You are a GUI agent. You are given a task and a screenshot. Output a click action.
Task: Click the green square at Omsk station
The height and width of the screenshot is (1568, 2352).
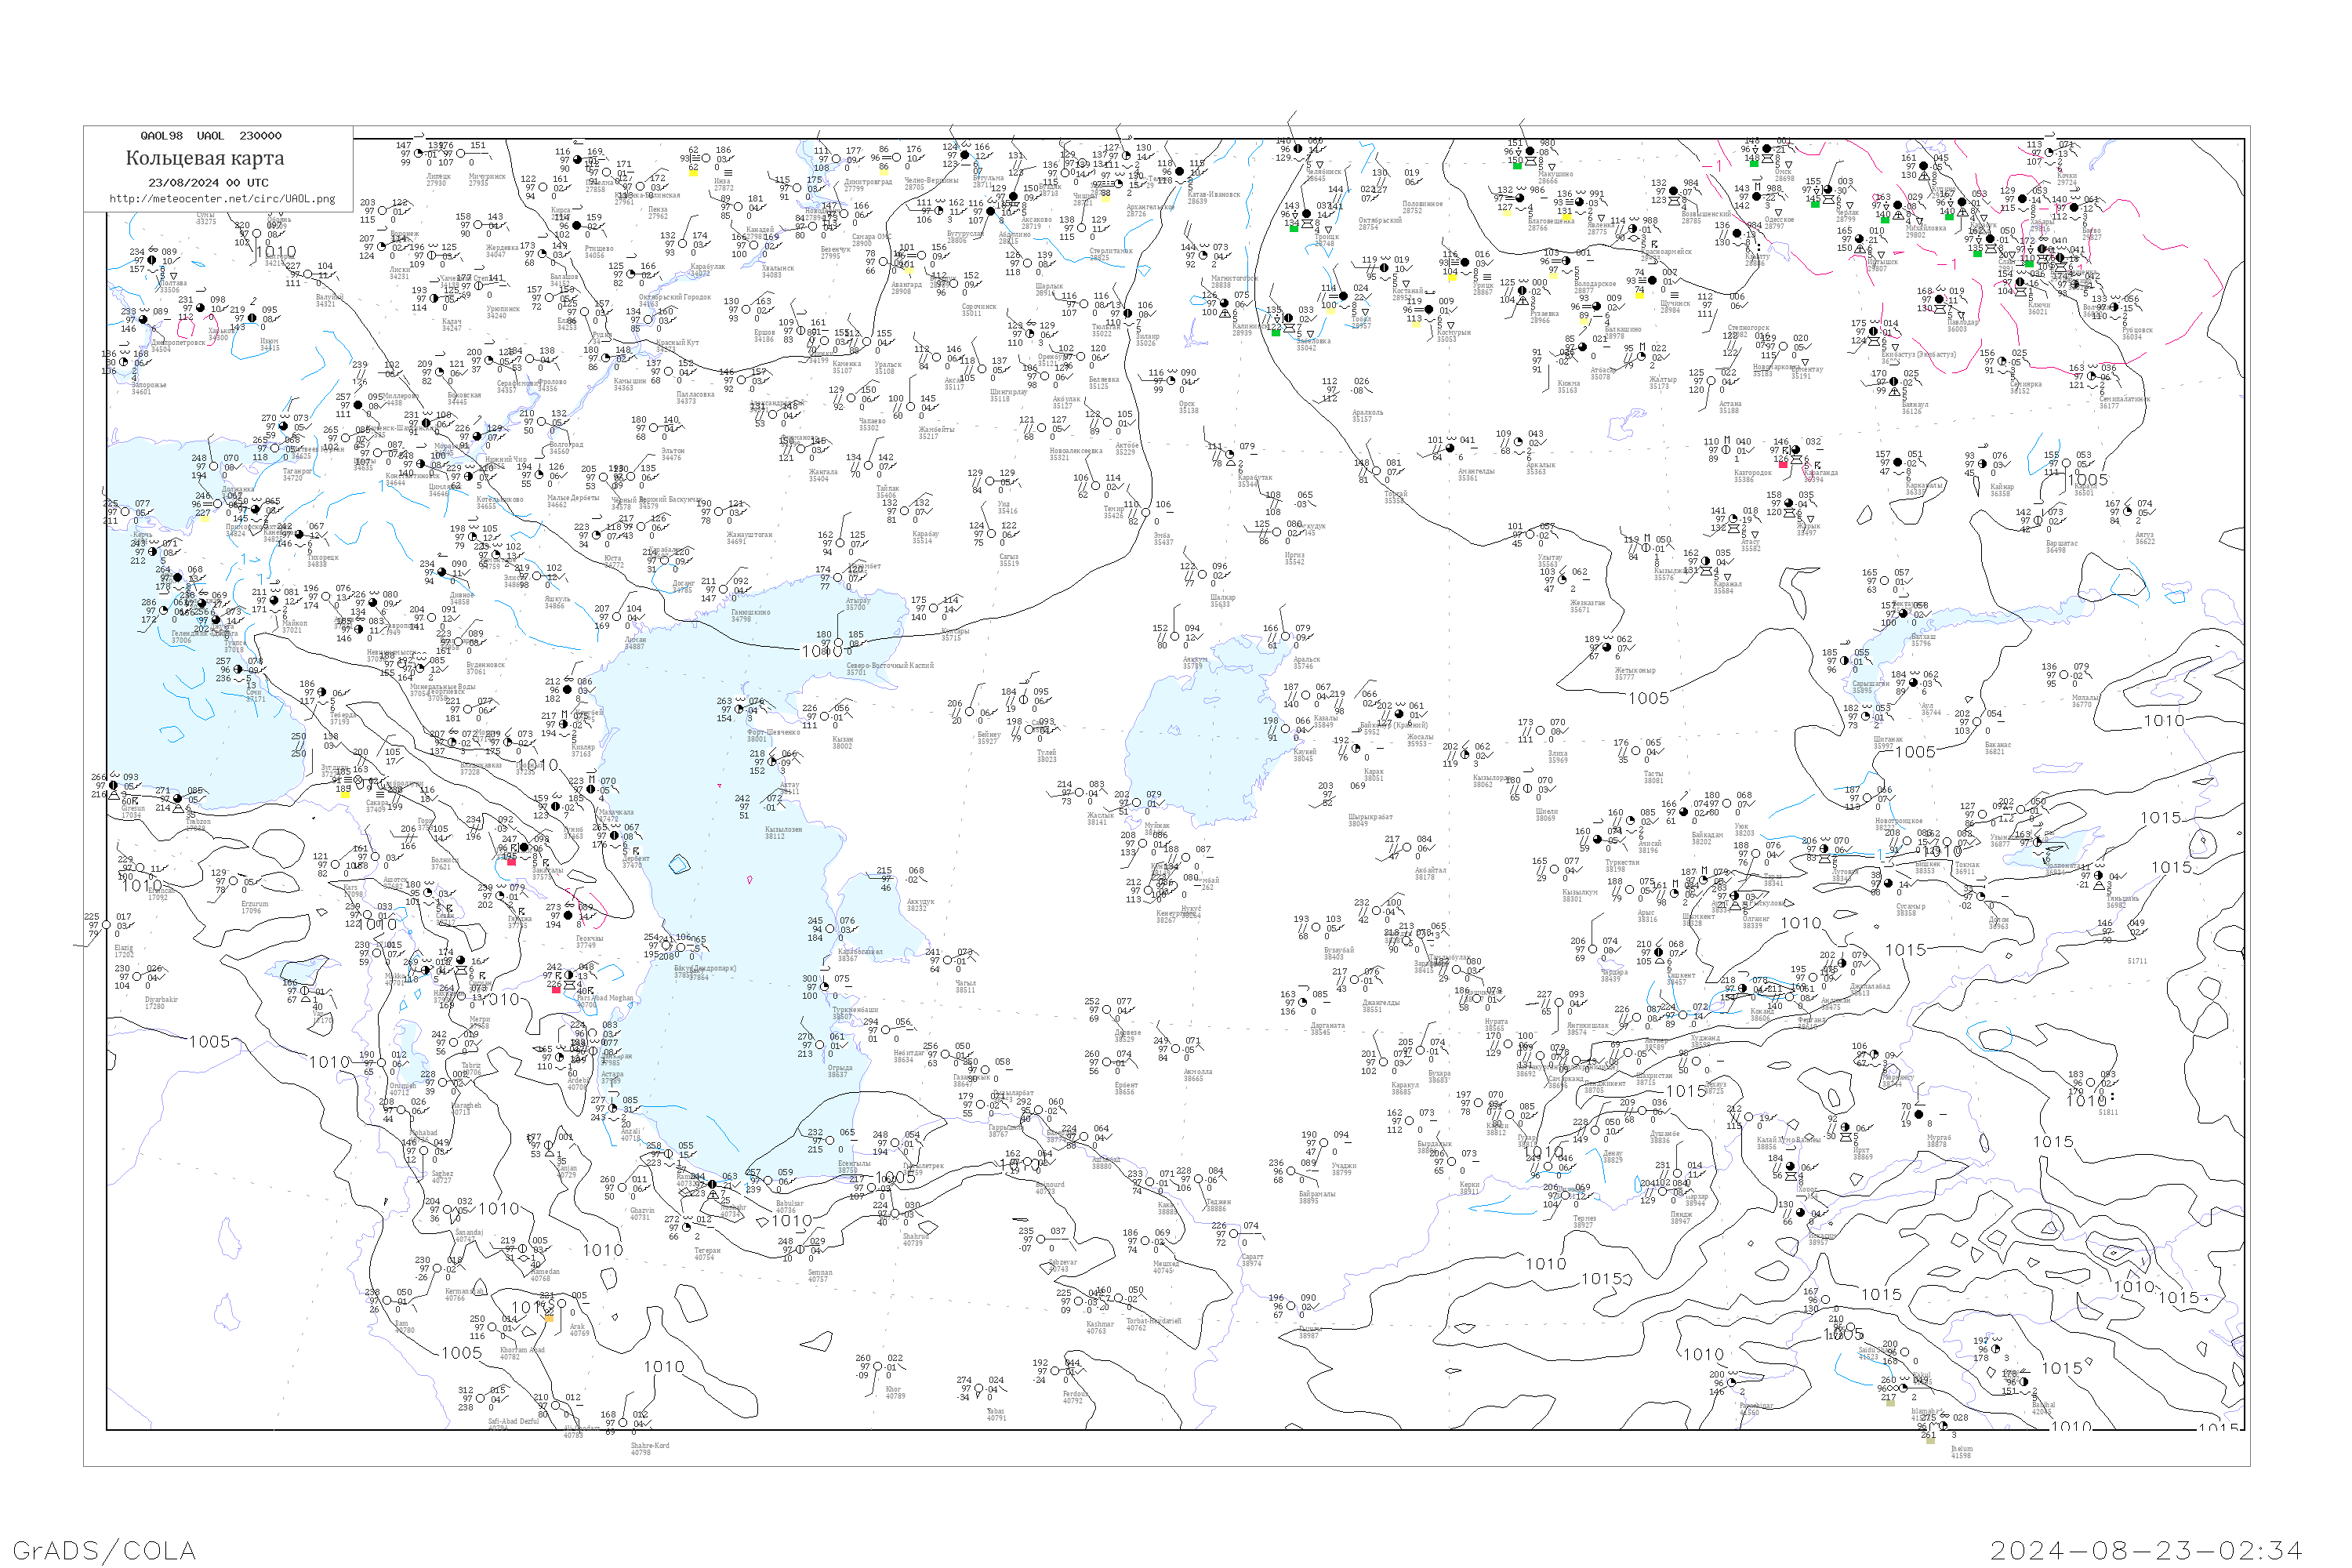tap(1754, 164)
